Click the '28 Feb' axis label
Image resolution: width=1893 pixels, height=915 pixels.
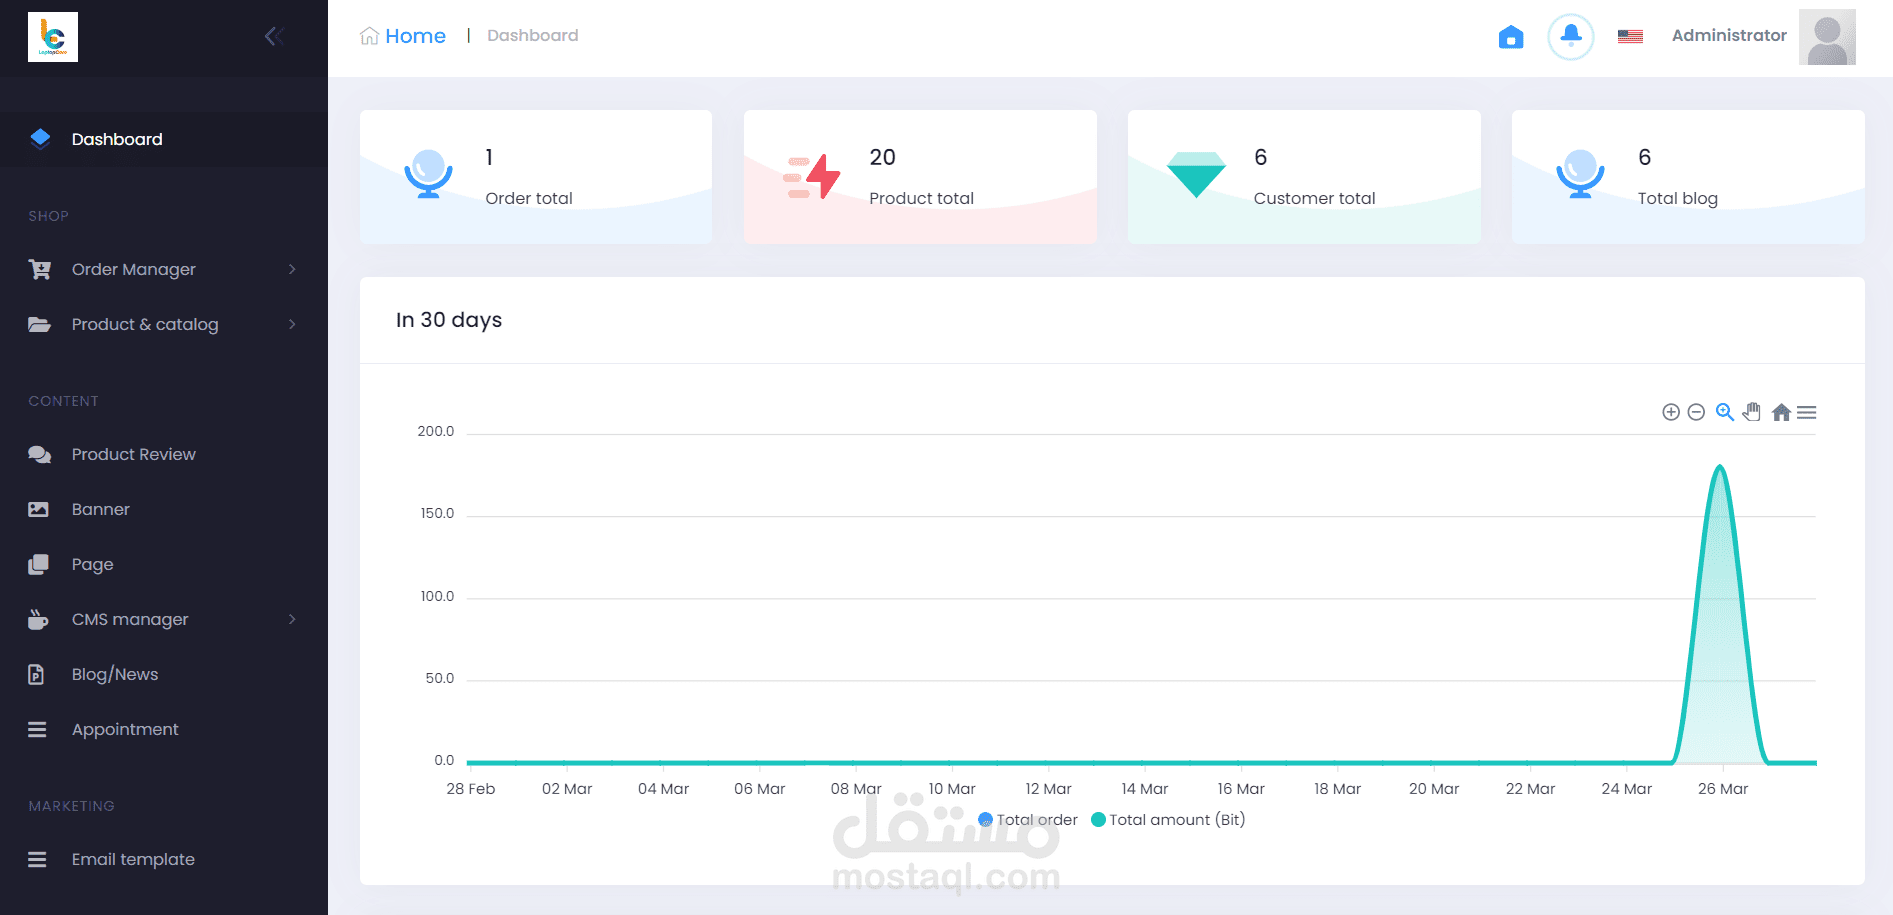click(471, 789)
